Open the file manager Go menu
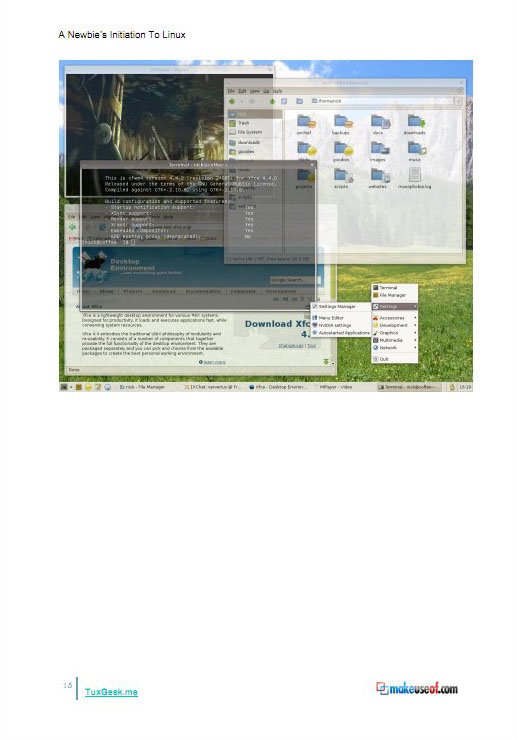Image resolution: width=518 pixels, height=740 pixels. pyautogui.click(x=266, y=91)
